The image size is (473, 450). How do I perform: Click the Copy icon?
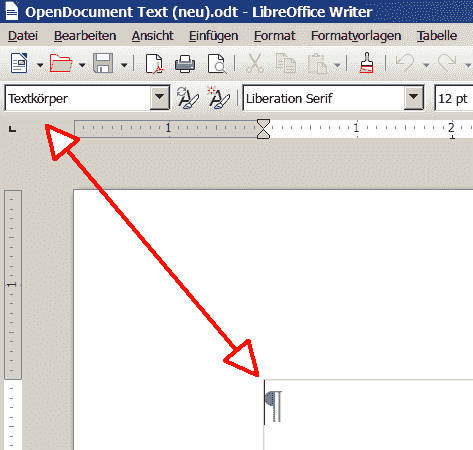tap(286, 63)
